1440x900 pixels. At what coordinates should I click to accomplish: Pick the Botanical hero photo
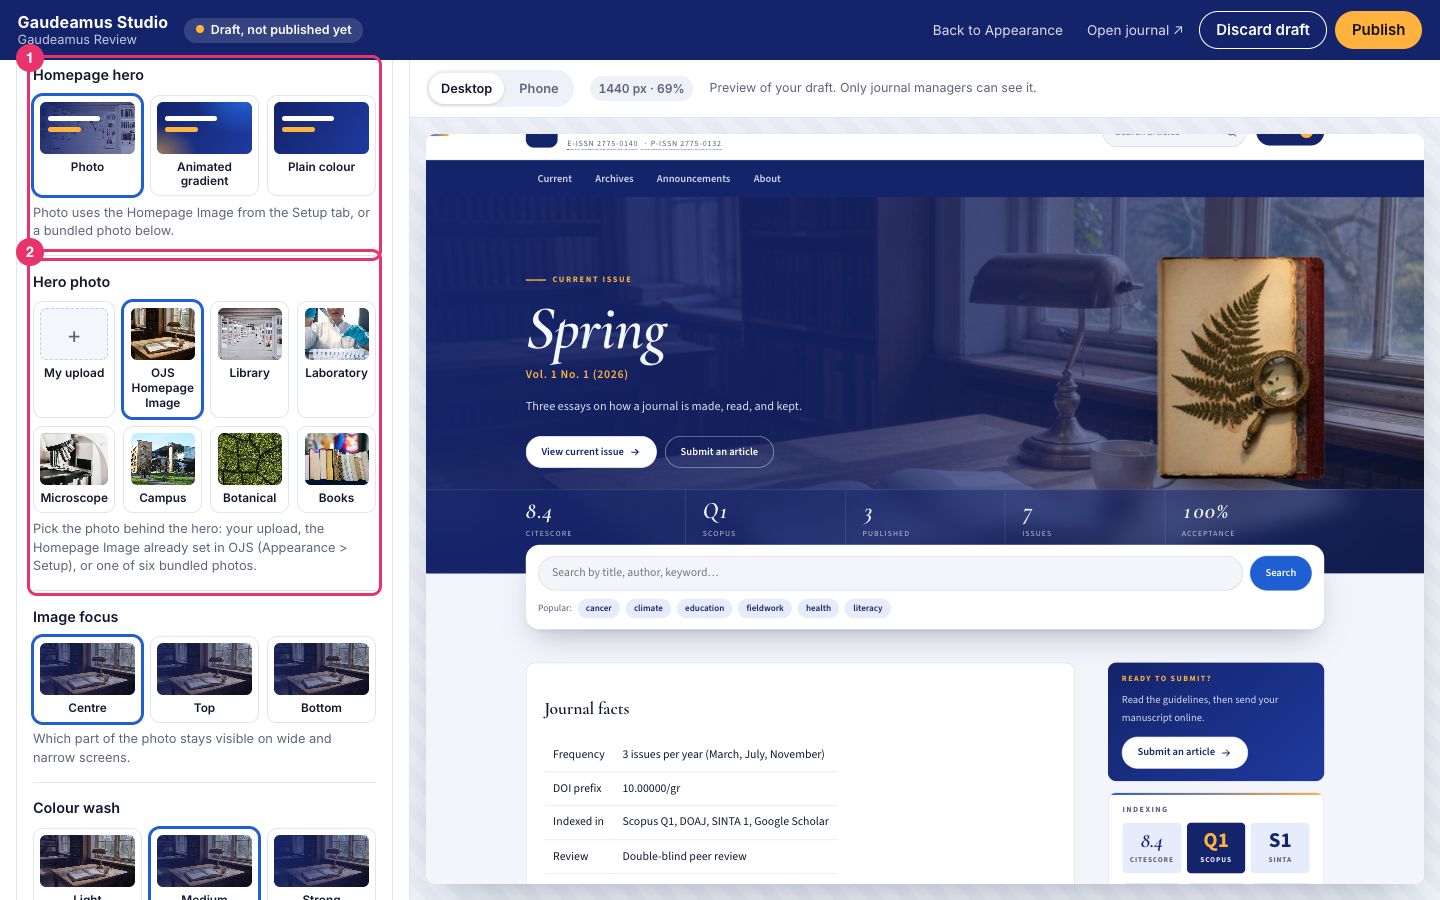[x=249, y=469]
